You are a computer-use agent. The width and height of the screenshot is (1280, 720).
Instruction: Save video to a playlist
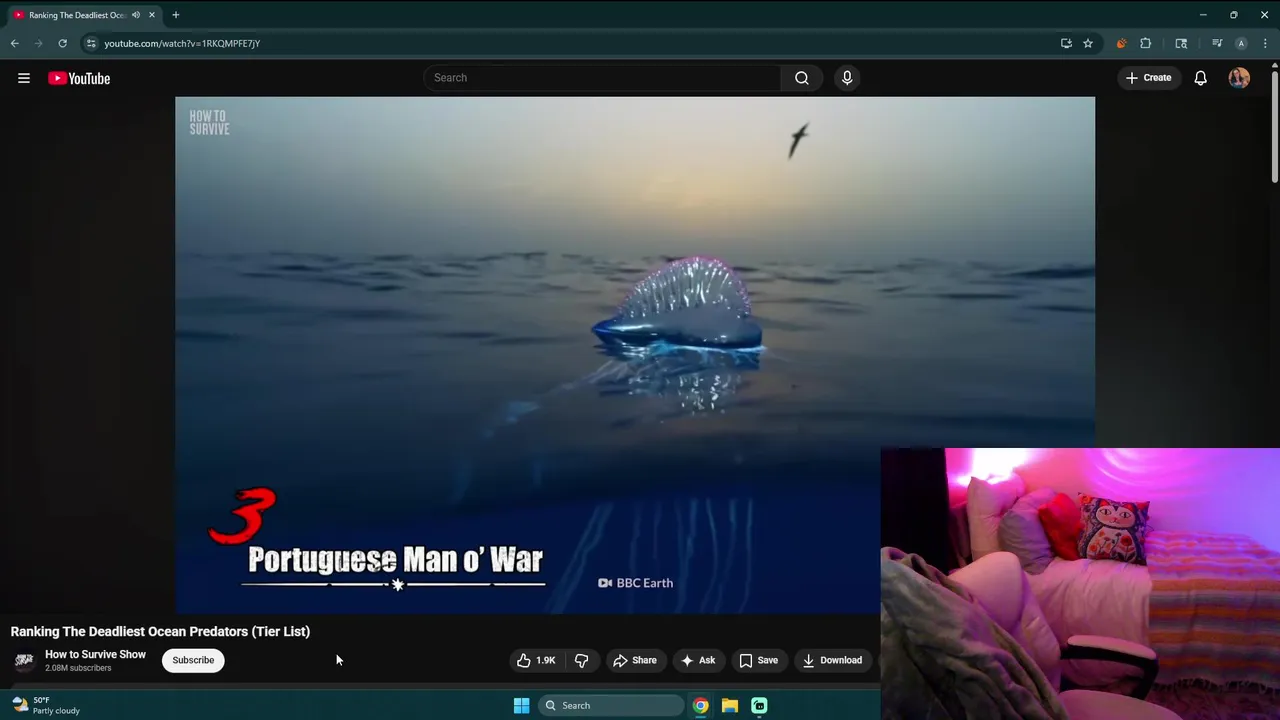pos(758,660)
